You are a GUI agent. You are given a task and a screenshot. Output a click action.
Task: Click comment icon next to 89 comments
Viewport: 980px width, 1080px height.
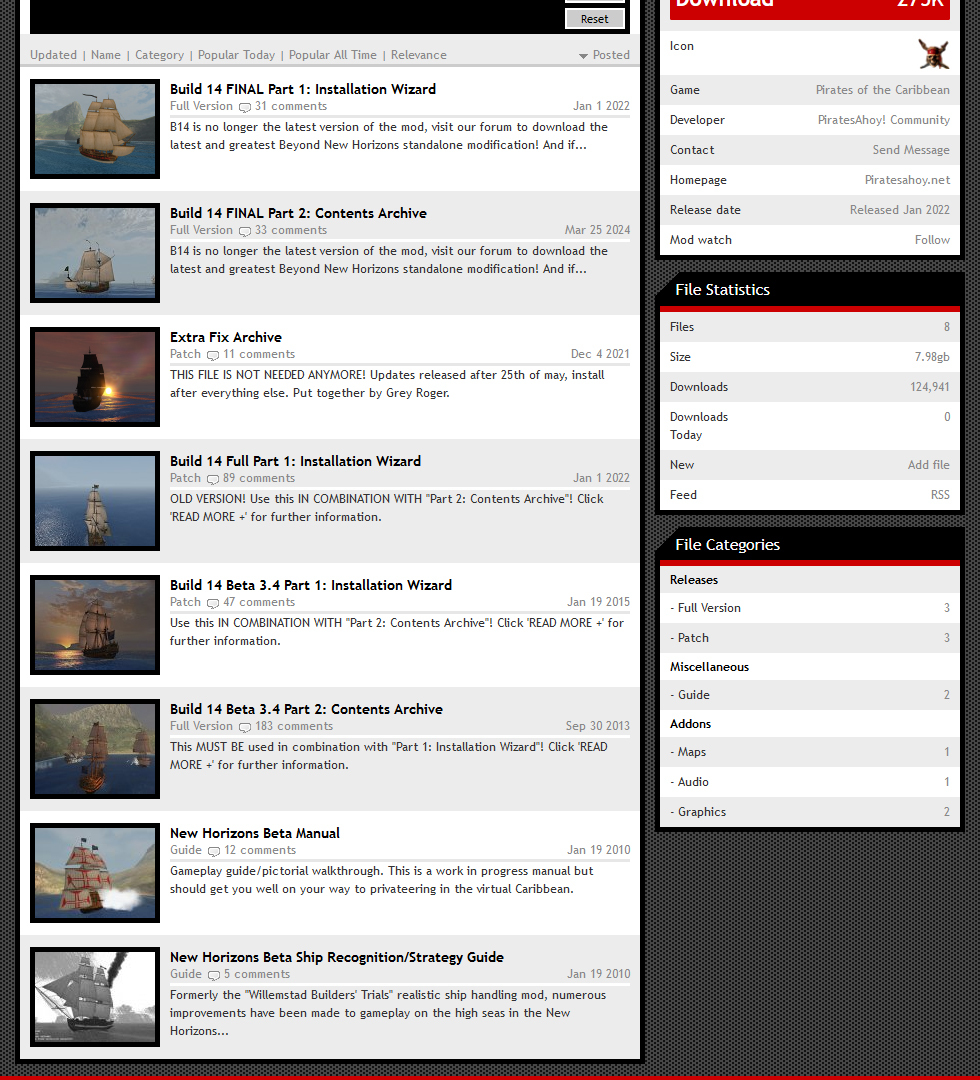point(213,479)
